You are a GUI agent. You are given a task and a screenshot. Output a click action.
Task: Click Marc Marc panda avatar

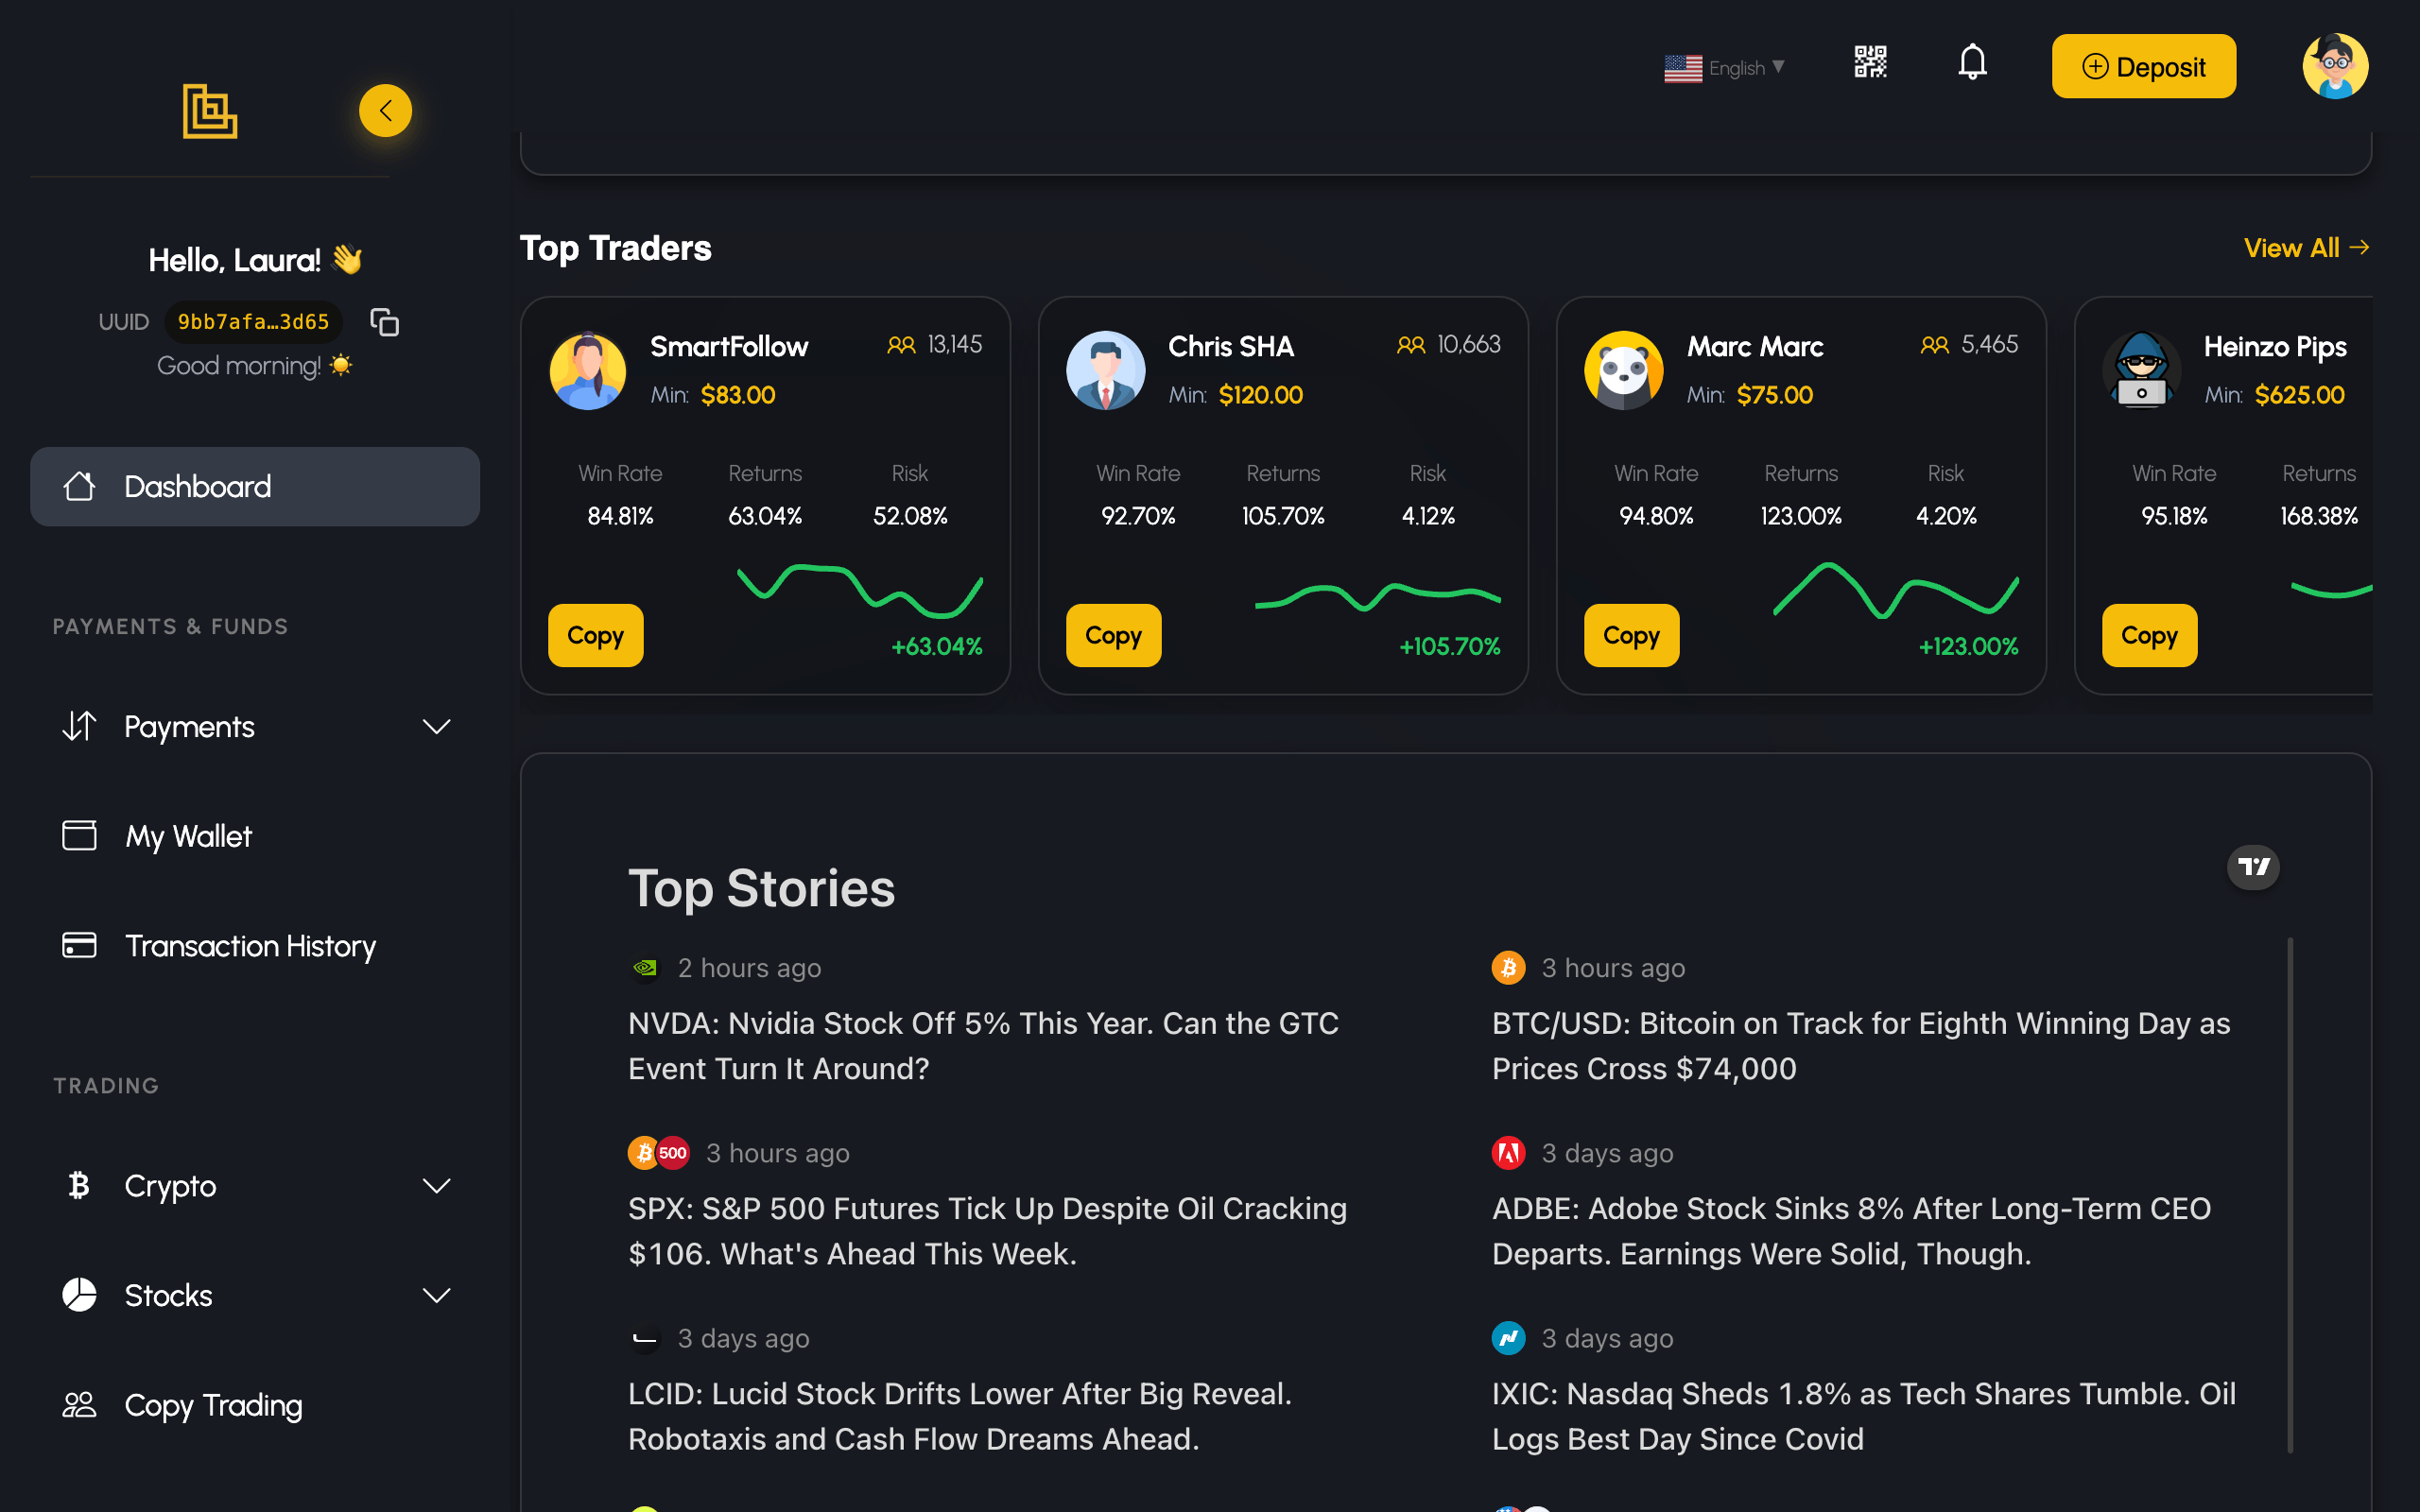[x=1624, y=370]
